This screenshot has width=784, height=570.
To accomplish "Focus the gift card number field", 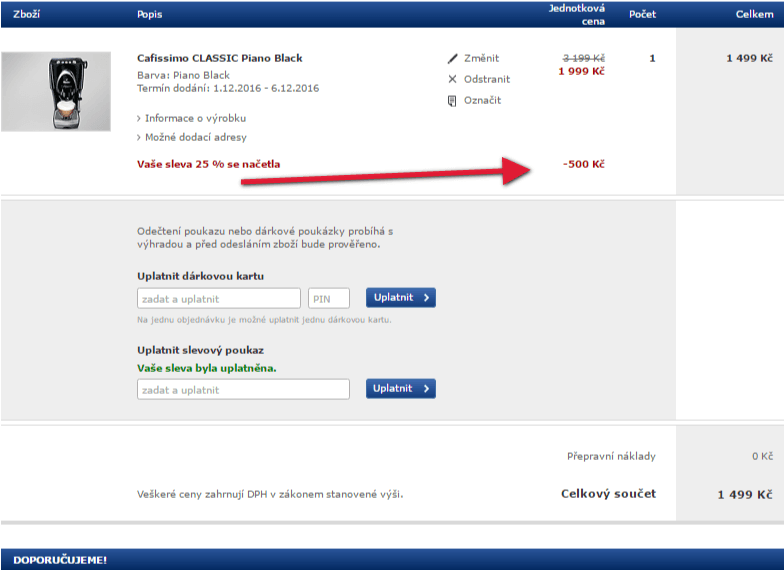I will click(218, 298).
